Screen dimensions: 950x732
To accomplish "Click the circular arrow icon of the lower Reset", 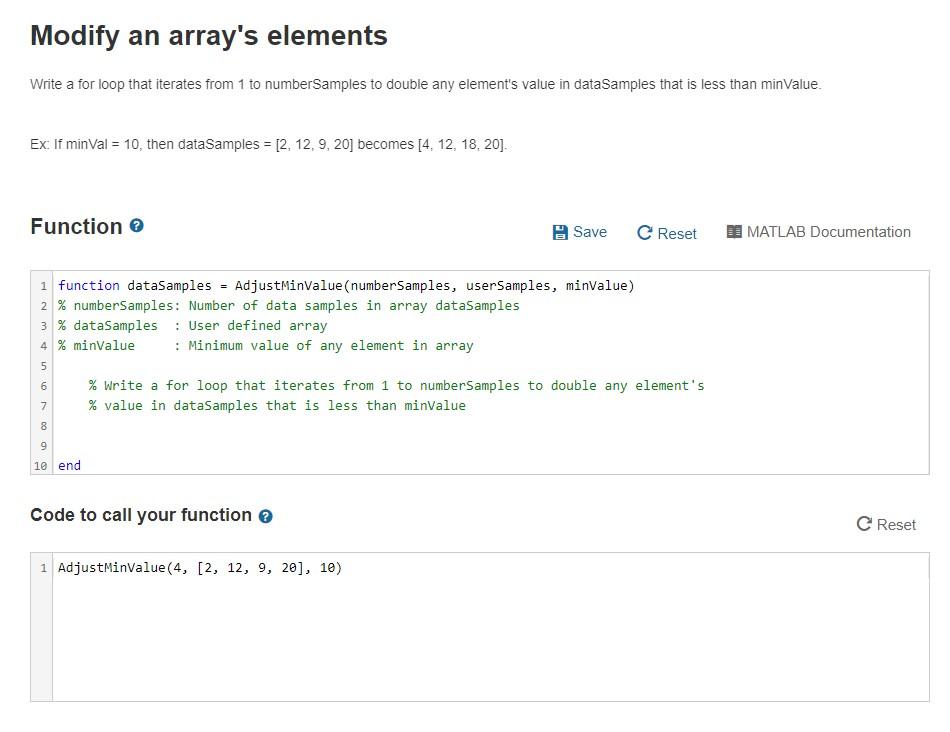I will pos(864,524).
